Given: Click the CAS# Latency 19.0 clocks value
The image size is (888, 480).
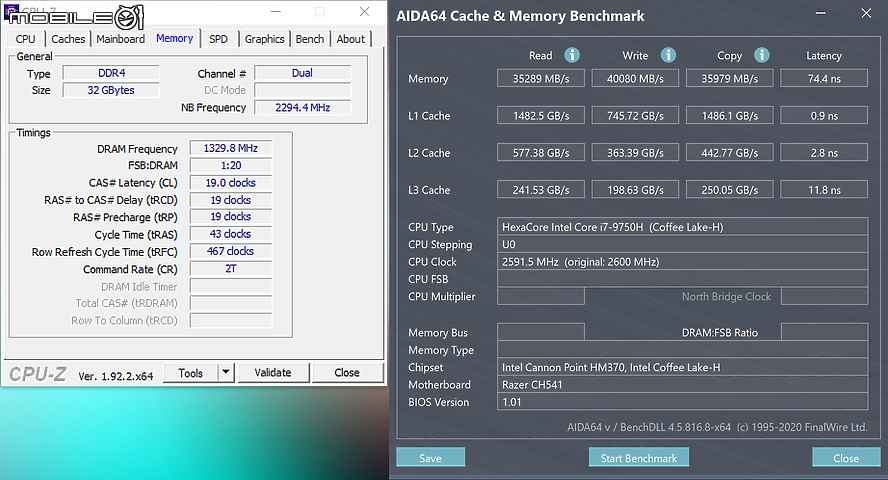Looking at the screenshot, I should 230,183.
